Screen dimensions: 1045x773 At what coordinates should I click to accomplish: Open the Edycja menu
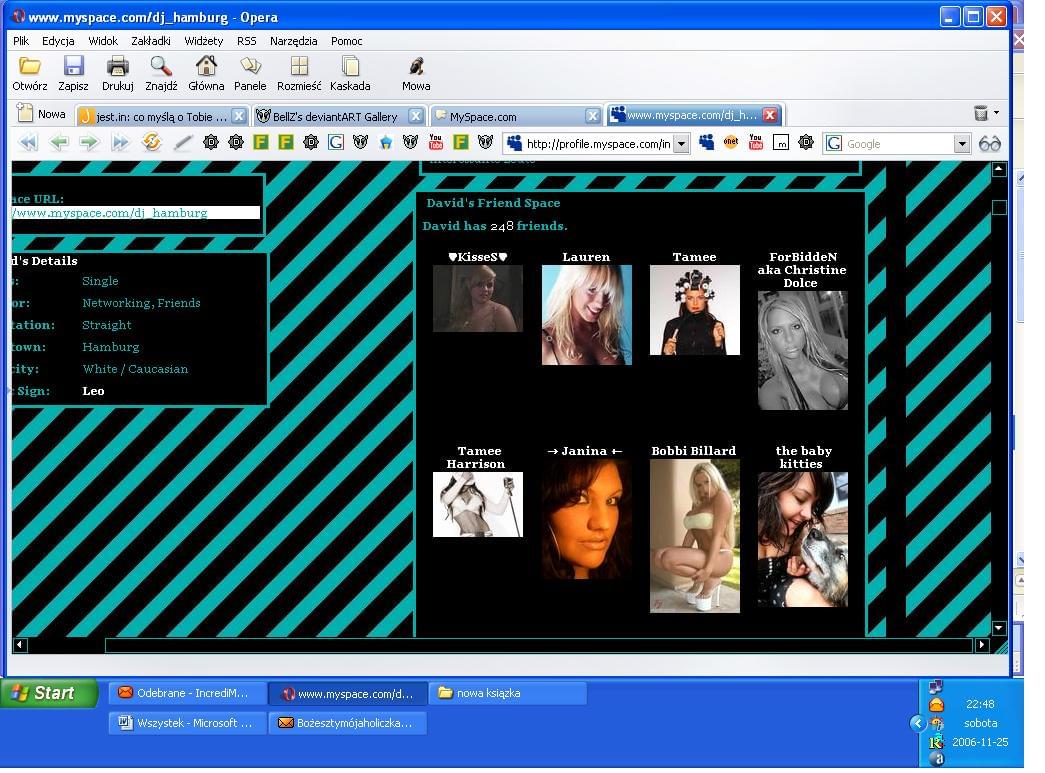pos(58,41)
